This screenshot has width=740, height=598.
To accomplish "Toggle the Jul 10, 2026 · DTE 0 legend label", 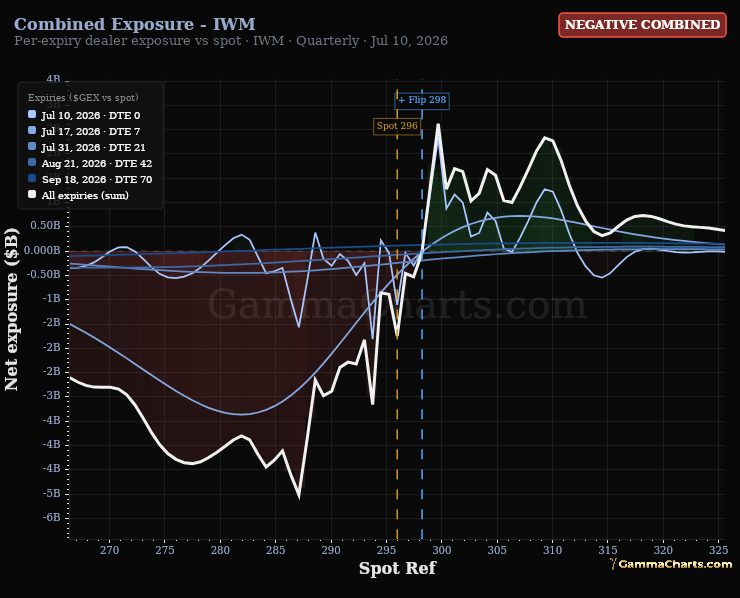I will (x=91, y=116).
